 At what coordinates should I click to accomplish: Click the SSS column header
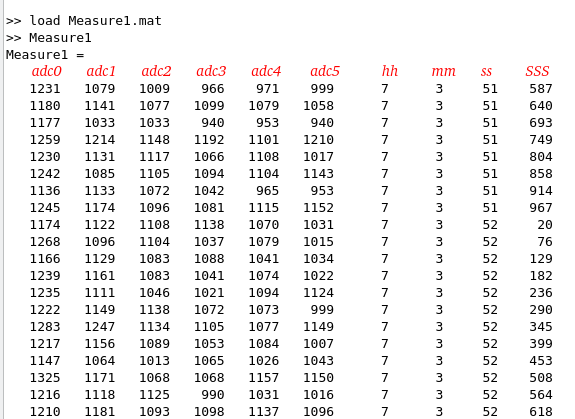pyautogui.click(x=537, y=71)
